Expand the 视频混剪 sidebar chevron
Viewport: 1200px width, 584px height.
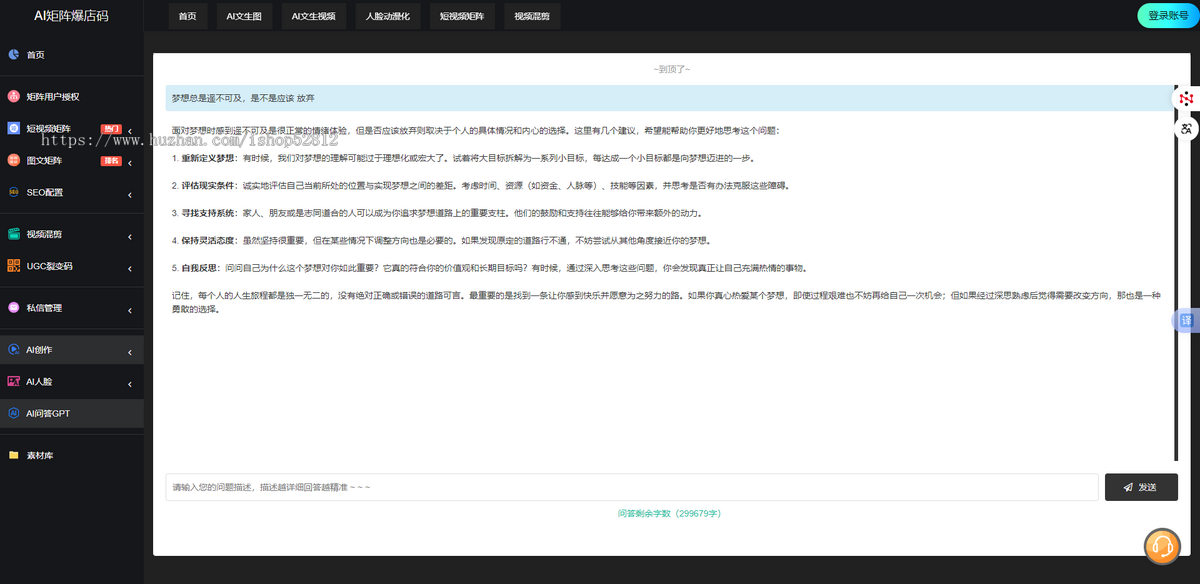[x=130, y=235]
